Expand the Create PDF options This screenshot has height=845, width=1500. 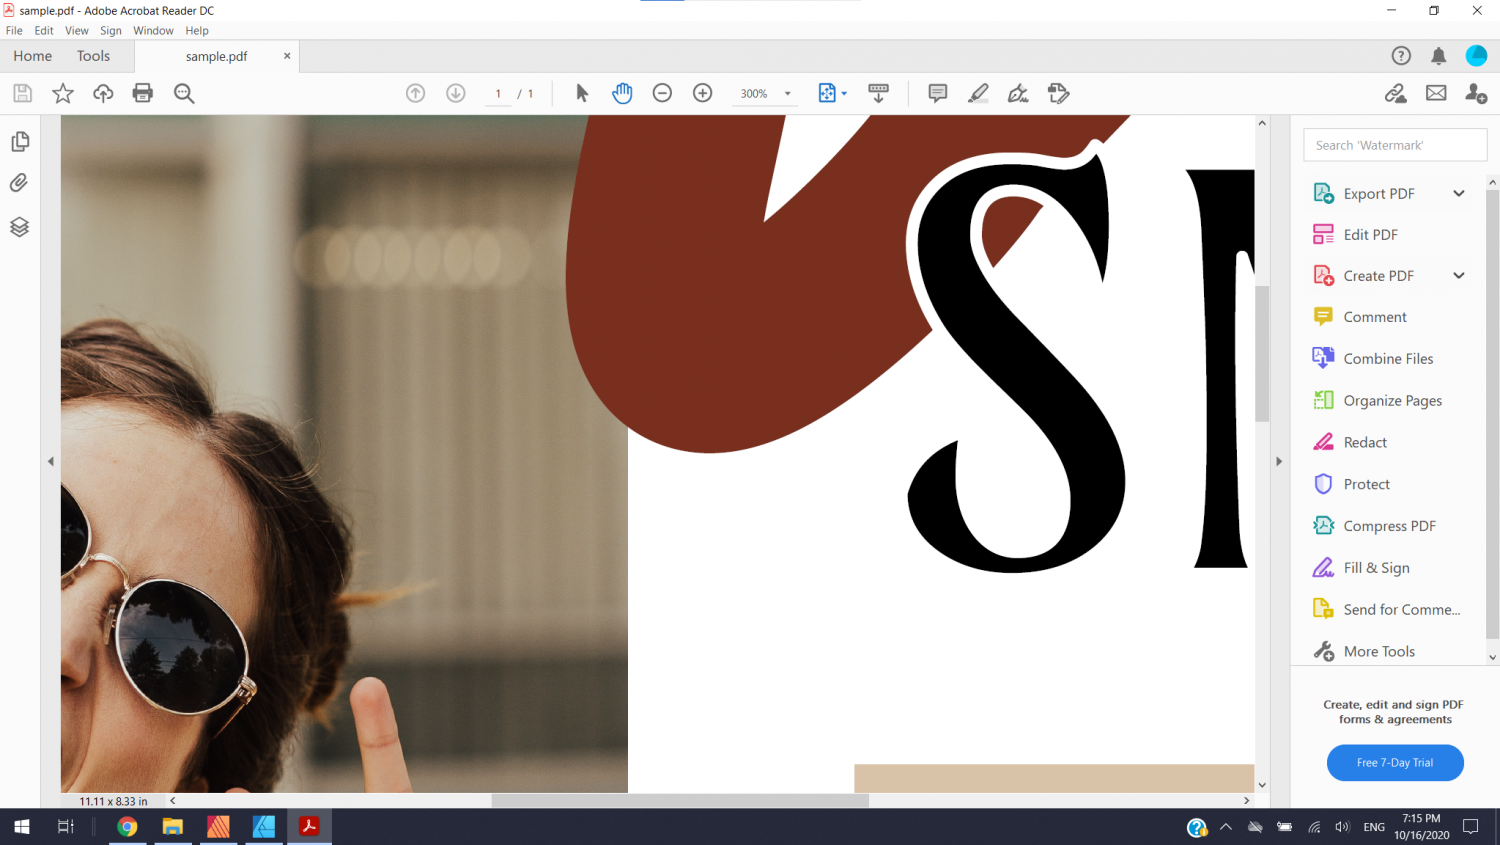pyautogui.click(x=1458, y=276)
